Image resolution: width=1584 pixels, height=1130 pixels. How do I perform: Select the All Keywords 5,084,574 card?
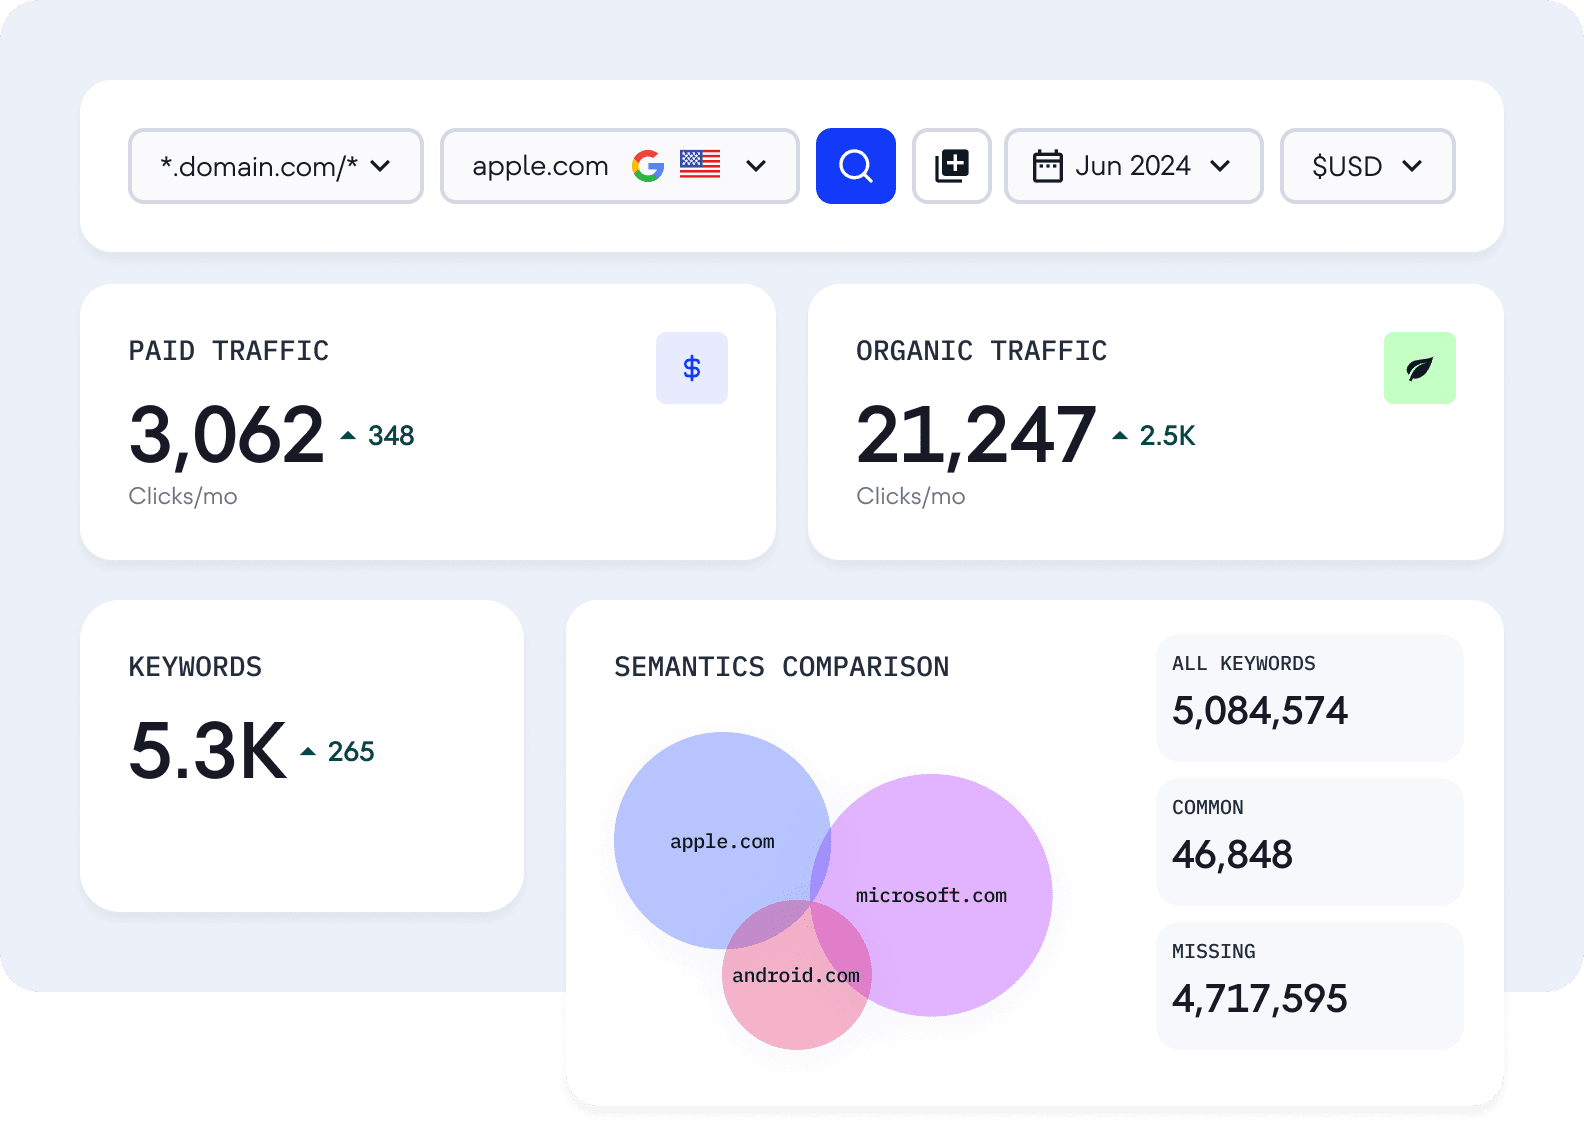coord(1309,697)
